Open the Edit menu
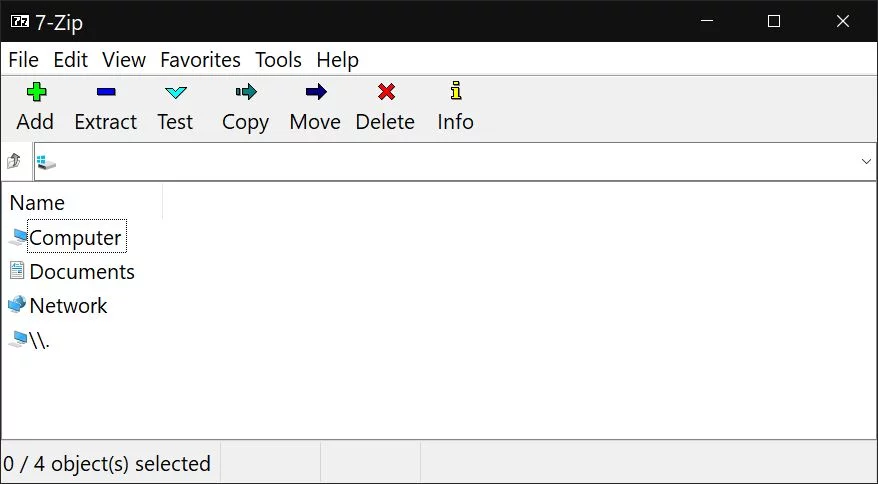Screen dimensions: 878x484 pos(71,59)
